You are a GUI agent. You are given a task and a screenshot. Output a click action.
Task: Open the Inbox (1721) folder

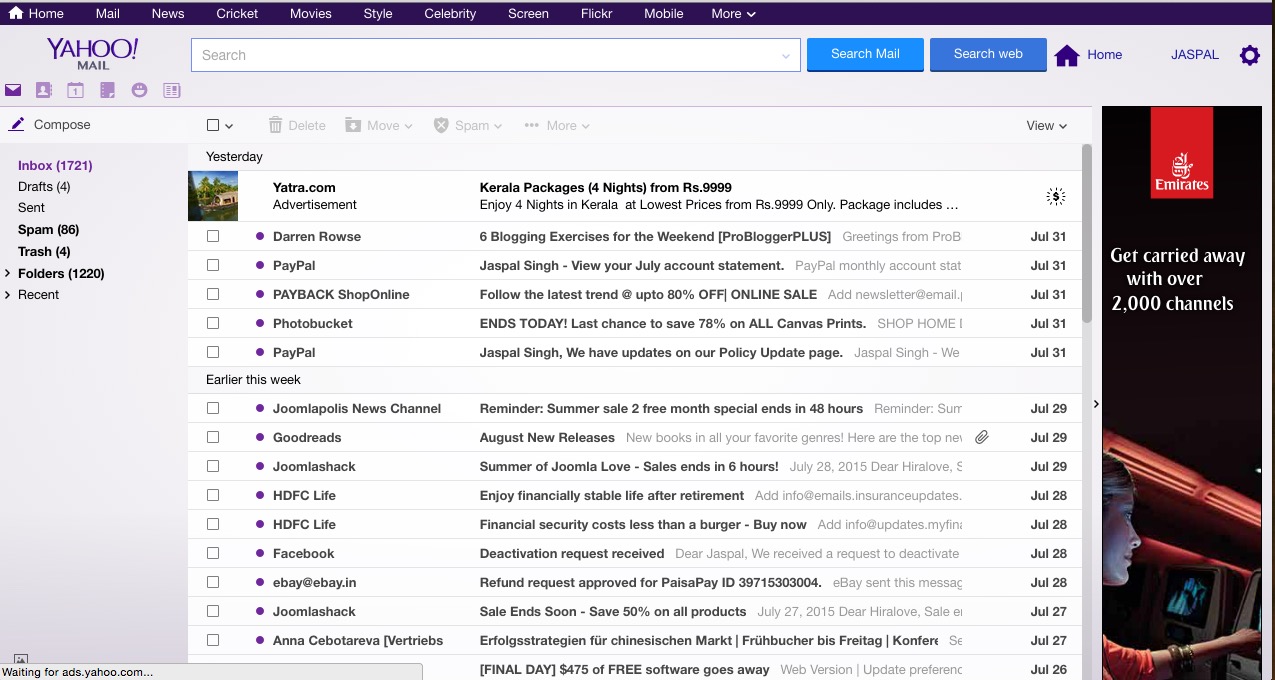55,165
